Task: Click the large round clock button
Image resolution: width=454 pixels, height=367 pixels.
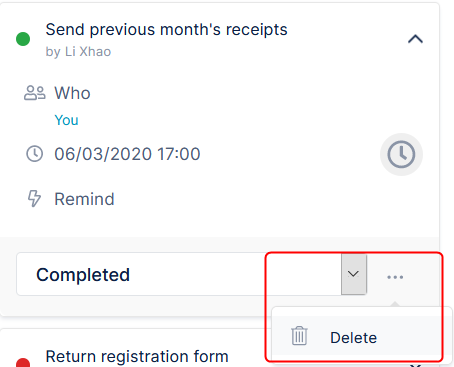Action: click(401, 154)
